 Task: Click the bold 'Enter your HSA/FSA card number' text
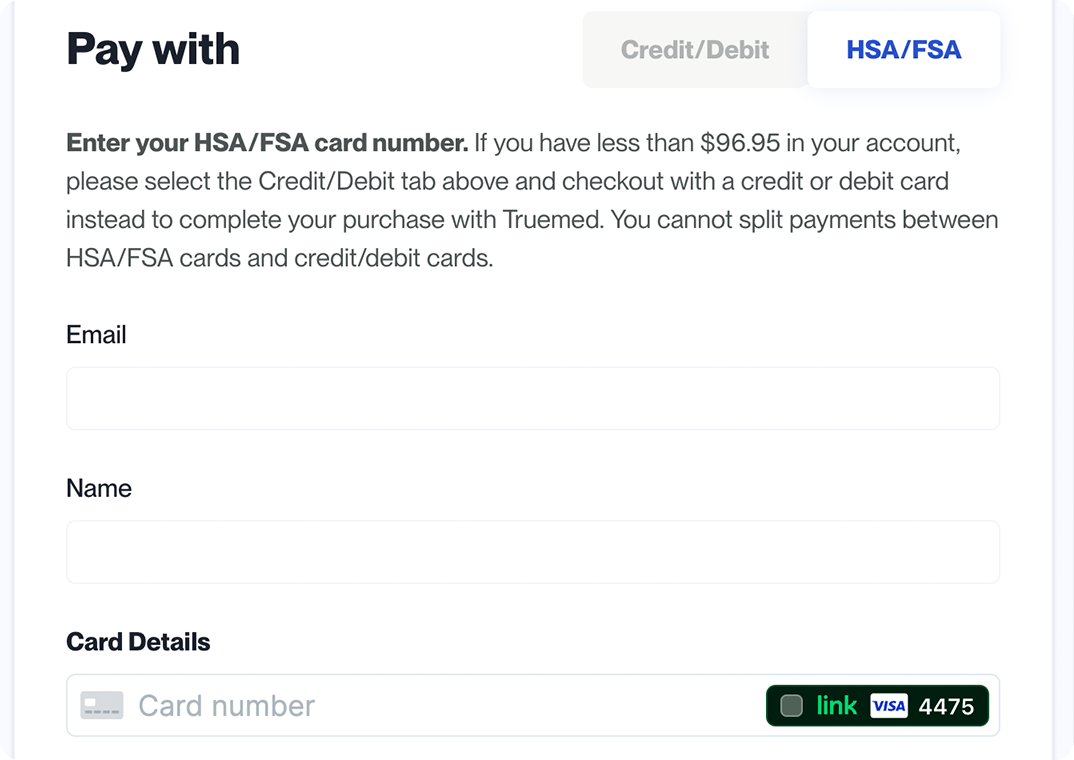tap(267, 143)
